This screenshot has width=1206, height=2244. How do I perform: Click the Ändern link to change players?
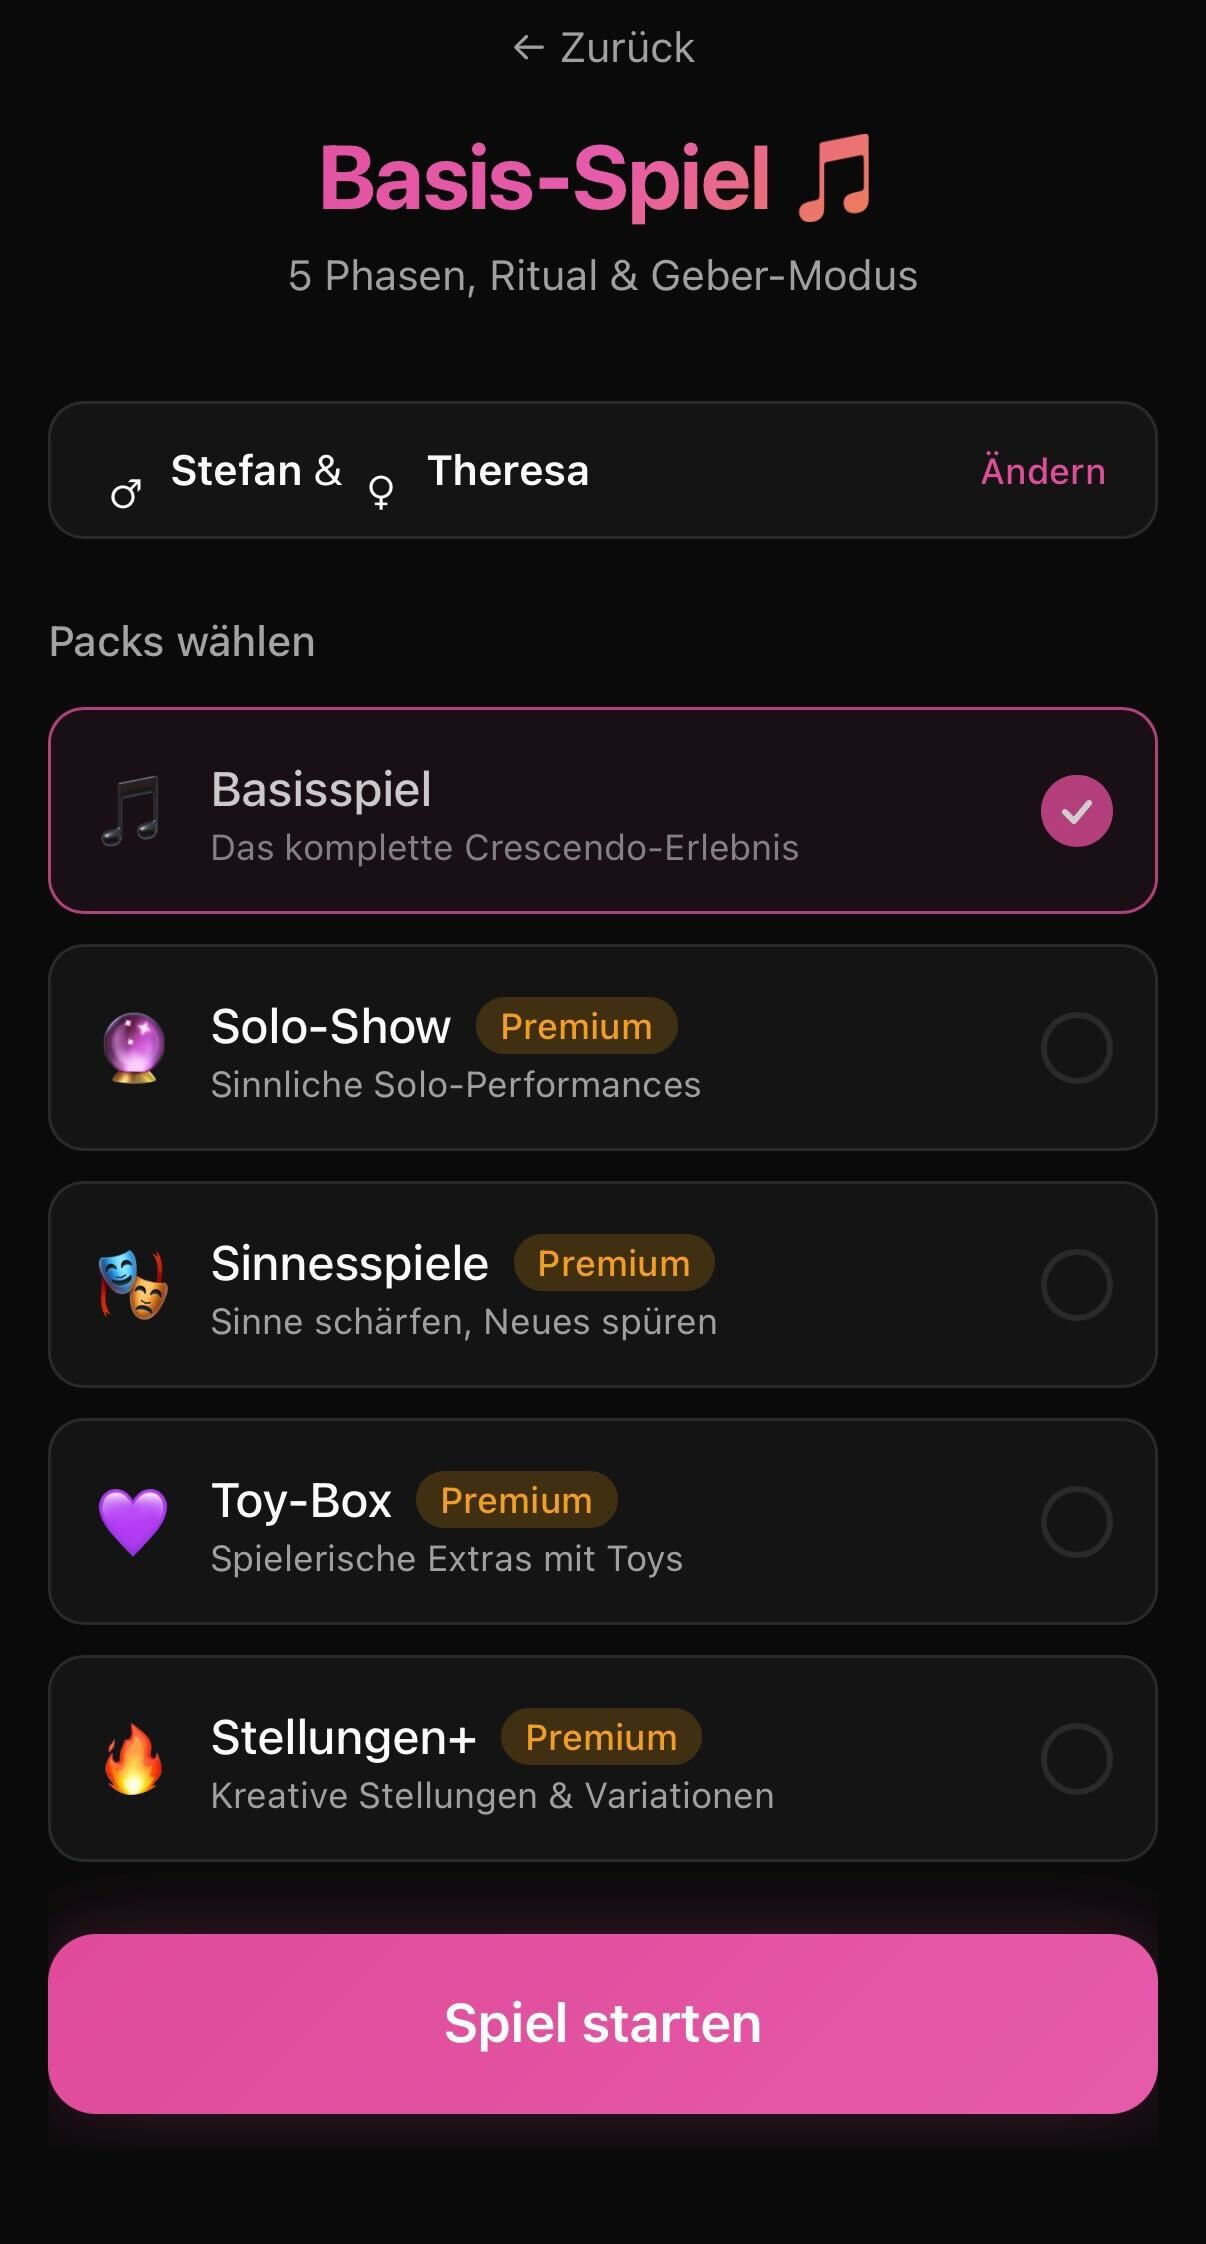point(1042,470)
